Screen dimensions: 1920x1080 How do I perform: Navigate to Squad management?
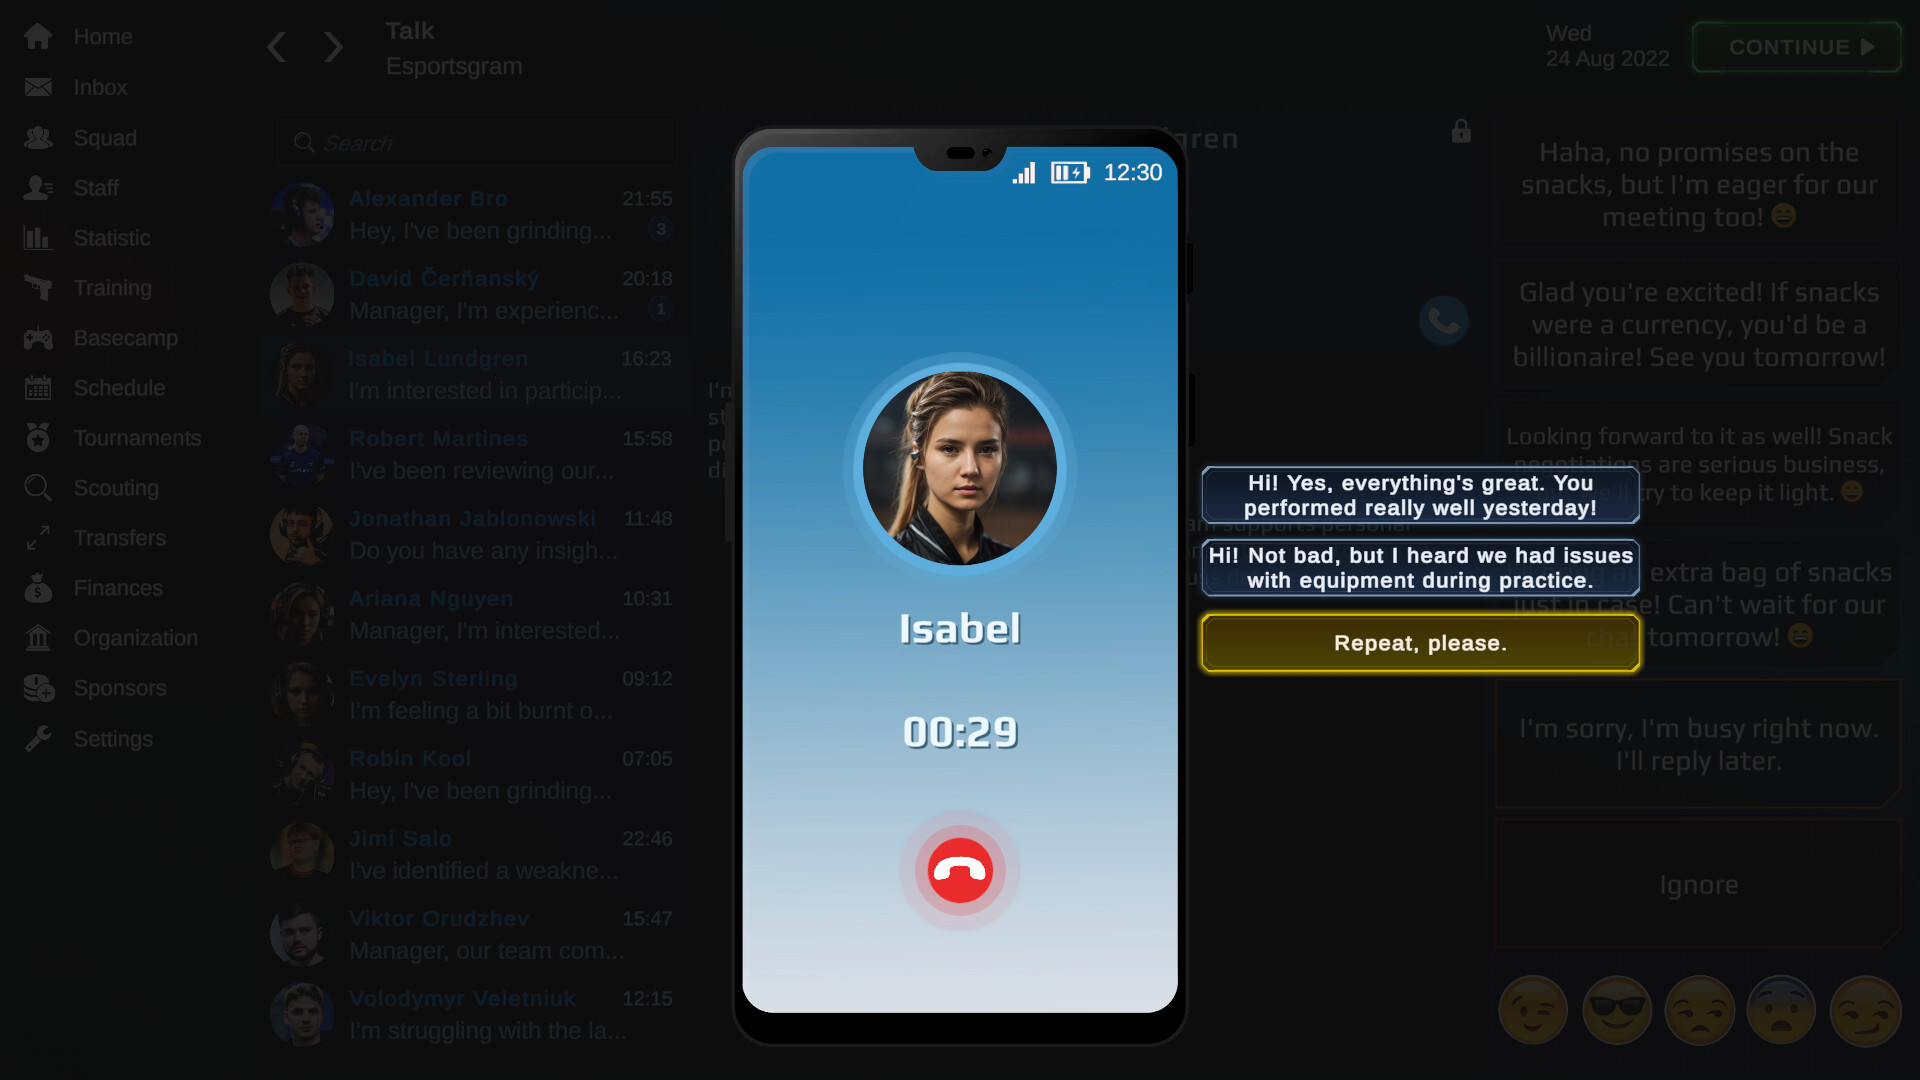click(x=103, y=137)
